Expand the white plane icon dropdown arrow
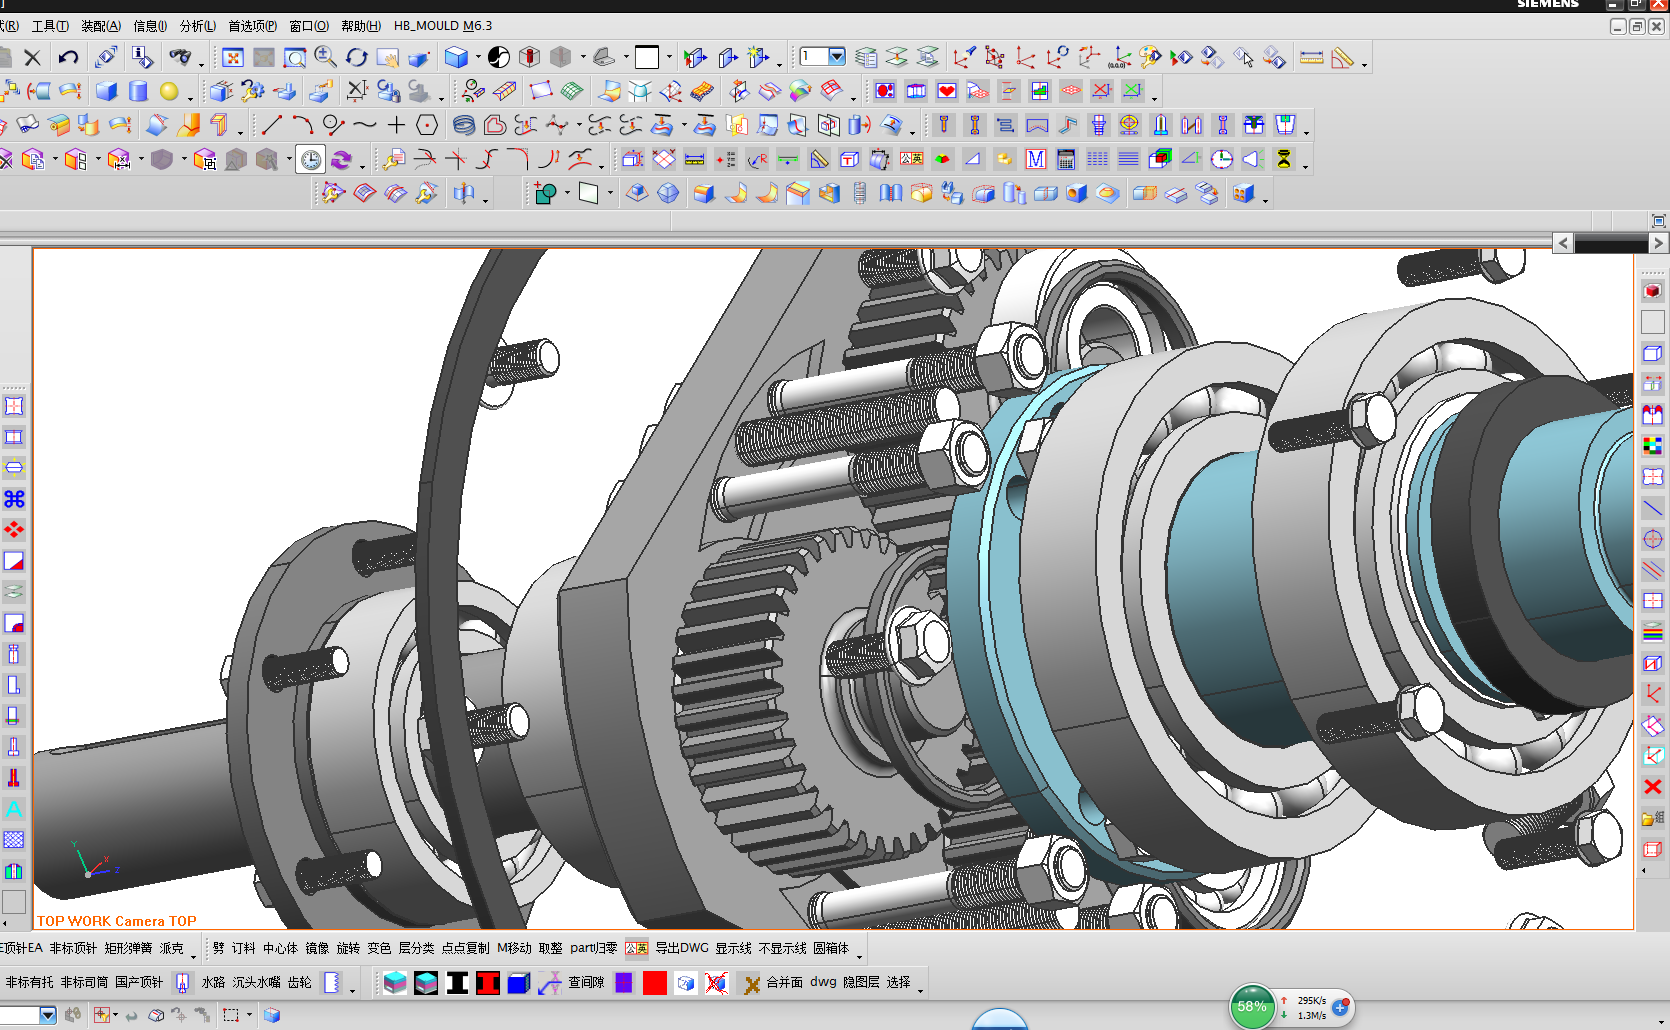The image size is (1670, 1030). click(610, 193)
